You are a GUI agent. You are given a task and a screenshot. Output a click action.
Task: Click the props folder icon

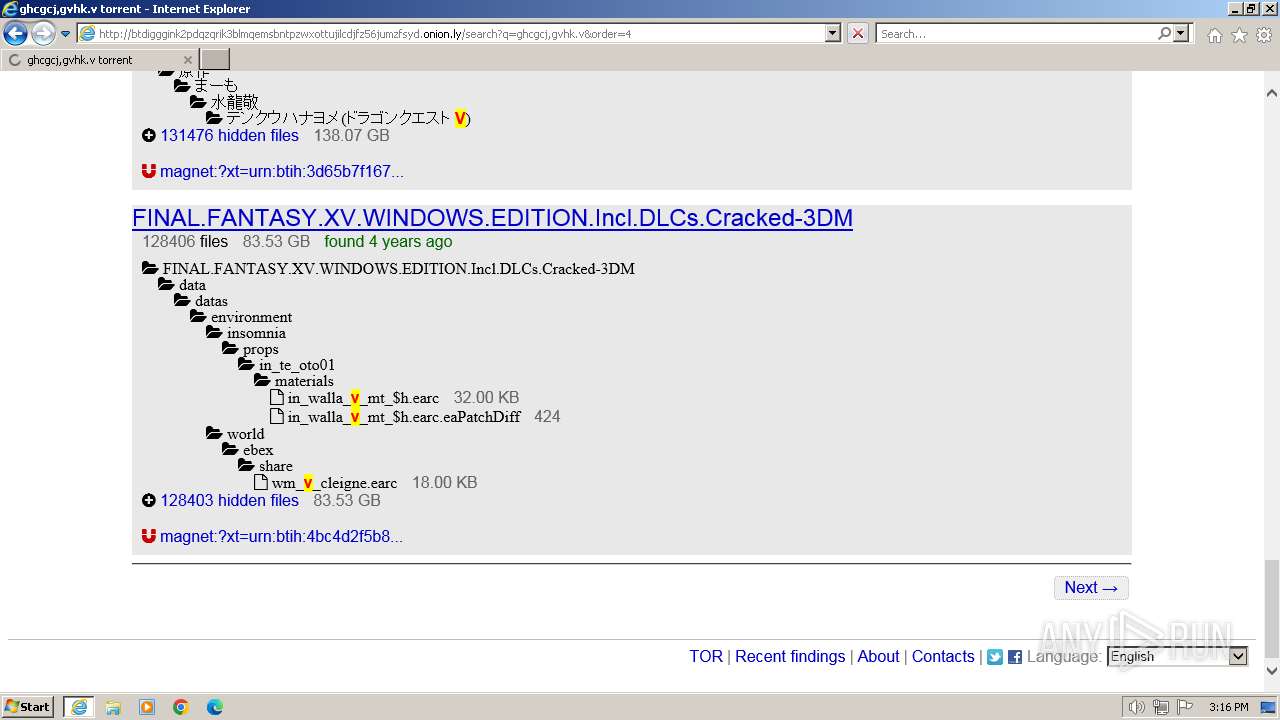click(x=230, y=348)
